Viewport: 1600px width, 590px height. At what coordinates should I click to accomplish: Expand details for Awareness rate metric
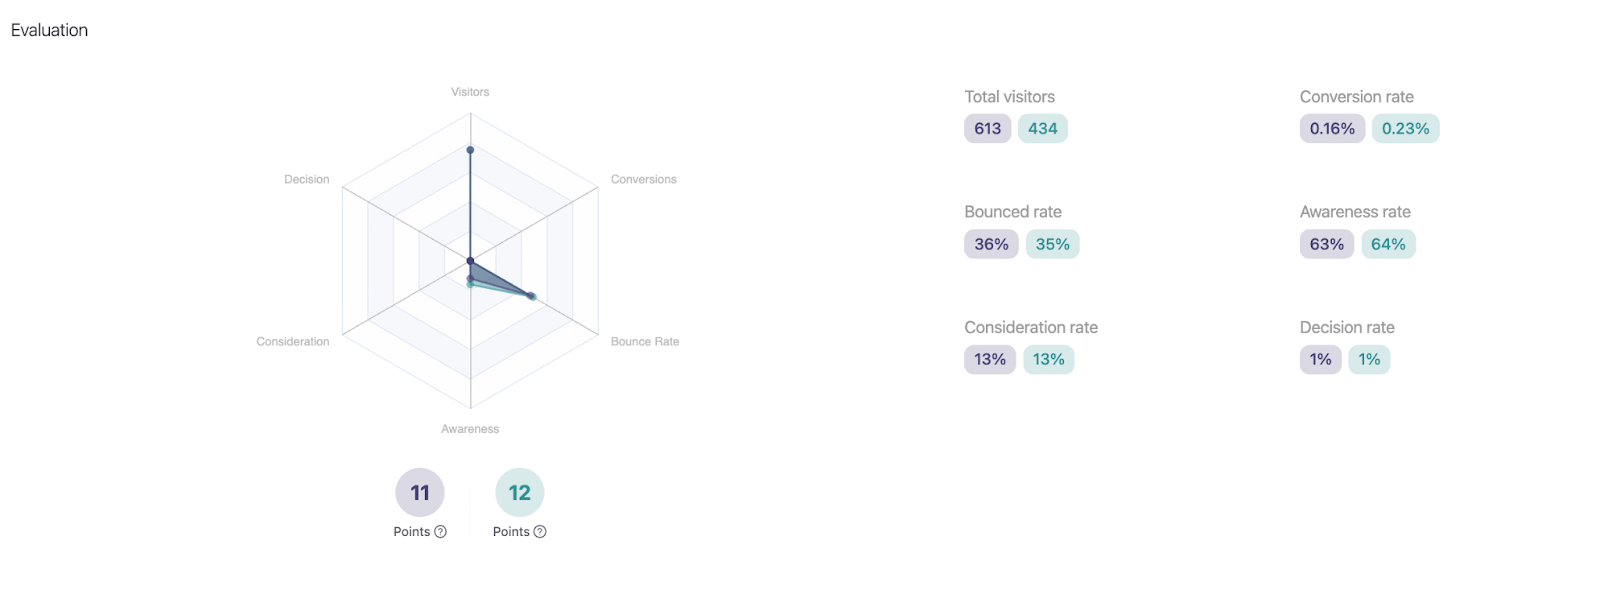[x=1355, y=211]
